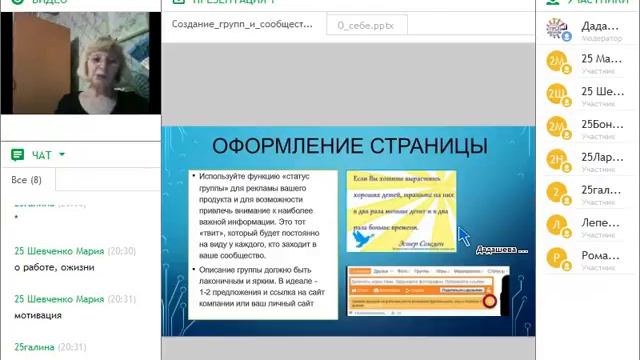Select participant 25 Ма... avatar

(x=557, y=62)
